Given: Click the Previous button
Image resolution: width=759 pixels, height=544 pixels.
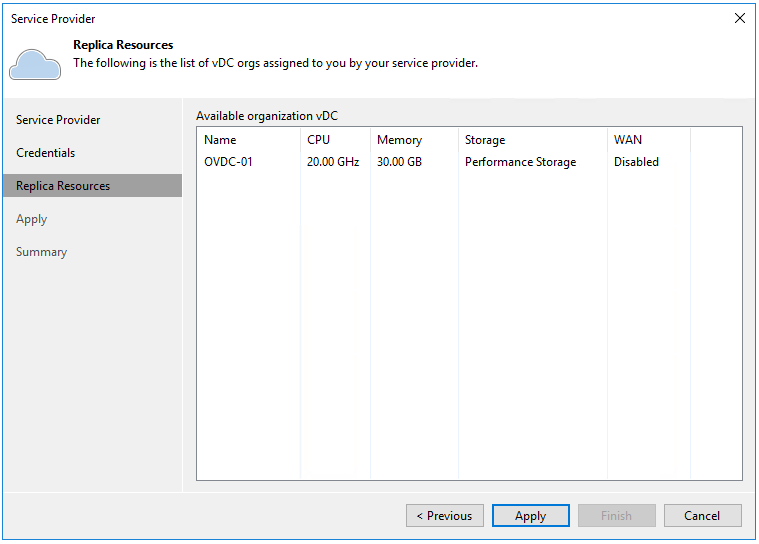Looking at the screenshot, I should click(x=445, y=516).
